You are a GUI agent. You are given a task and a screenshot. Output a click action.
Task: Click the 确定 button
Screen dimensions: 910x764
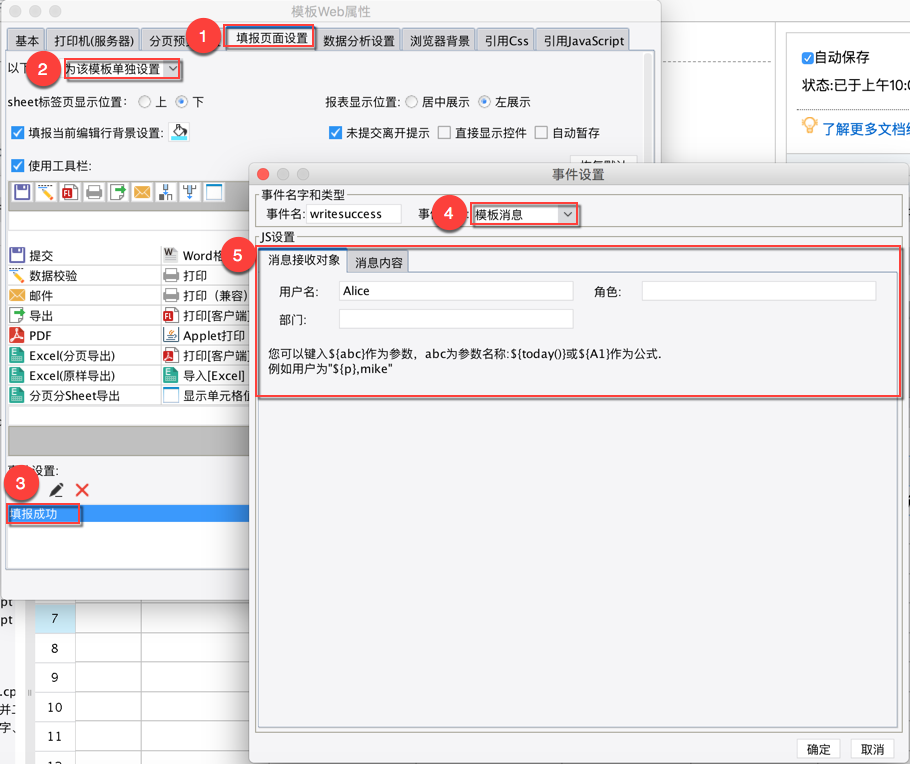tap(818, 749)
